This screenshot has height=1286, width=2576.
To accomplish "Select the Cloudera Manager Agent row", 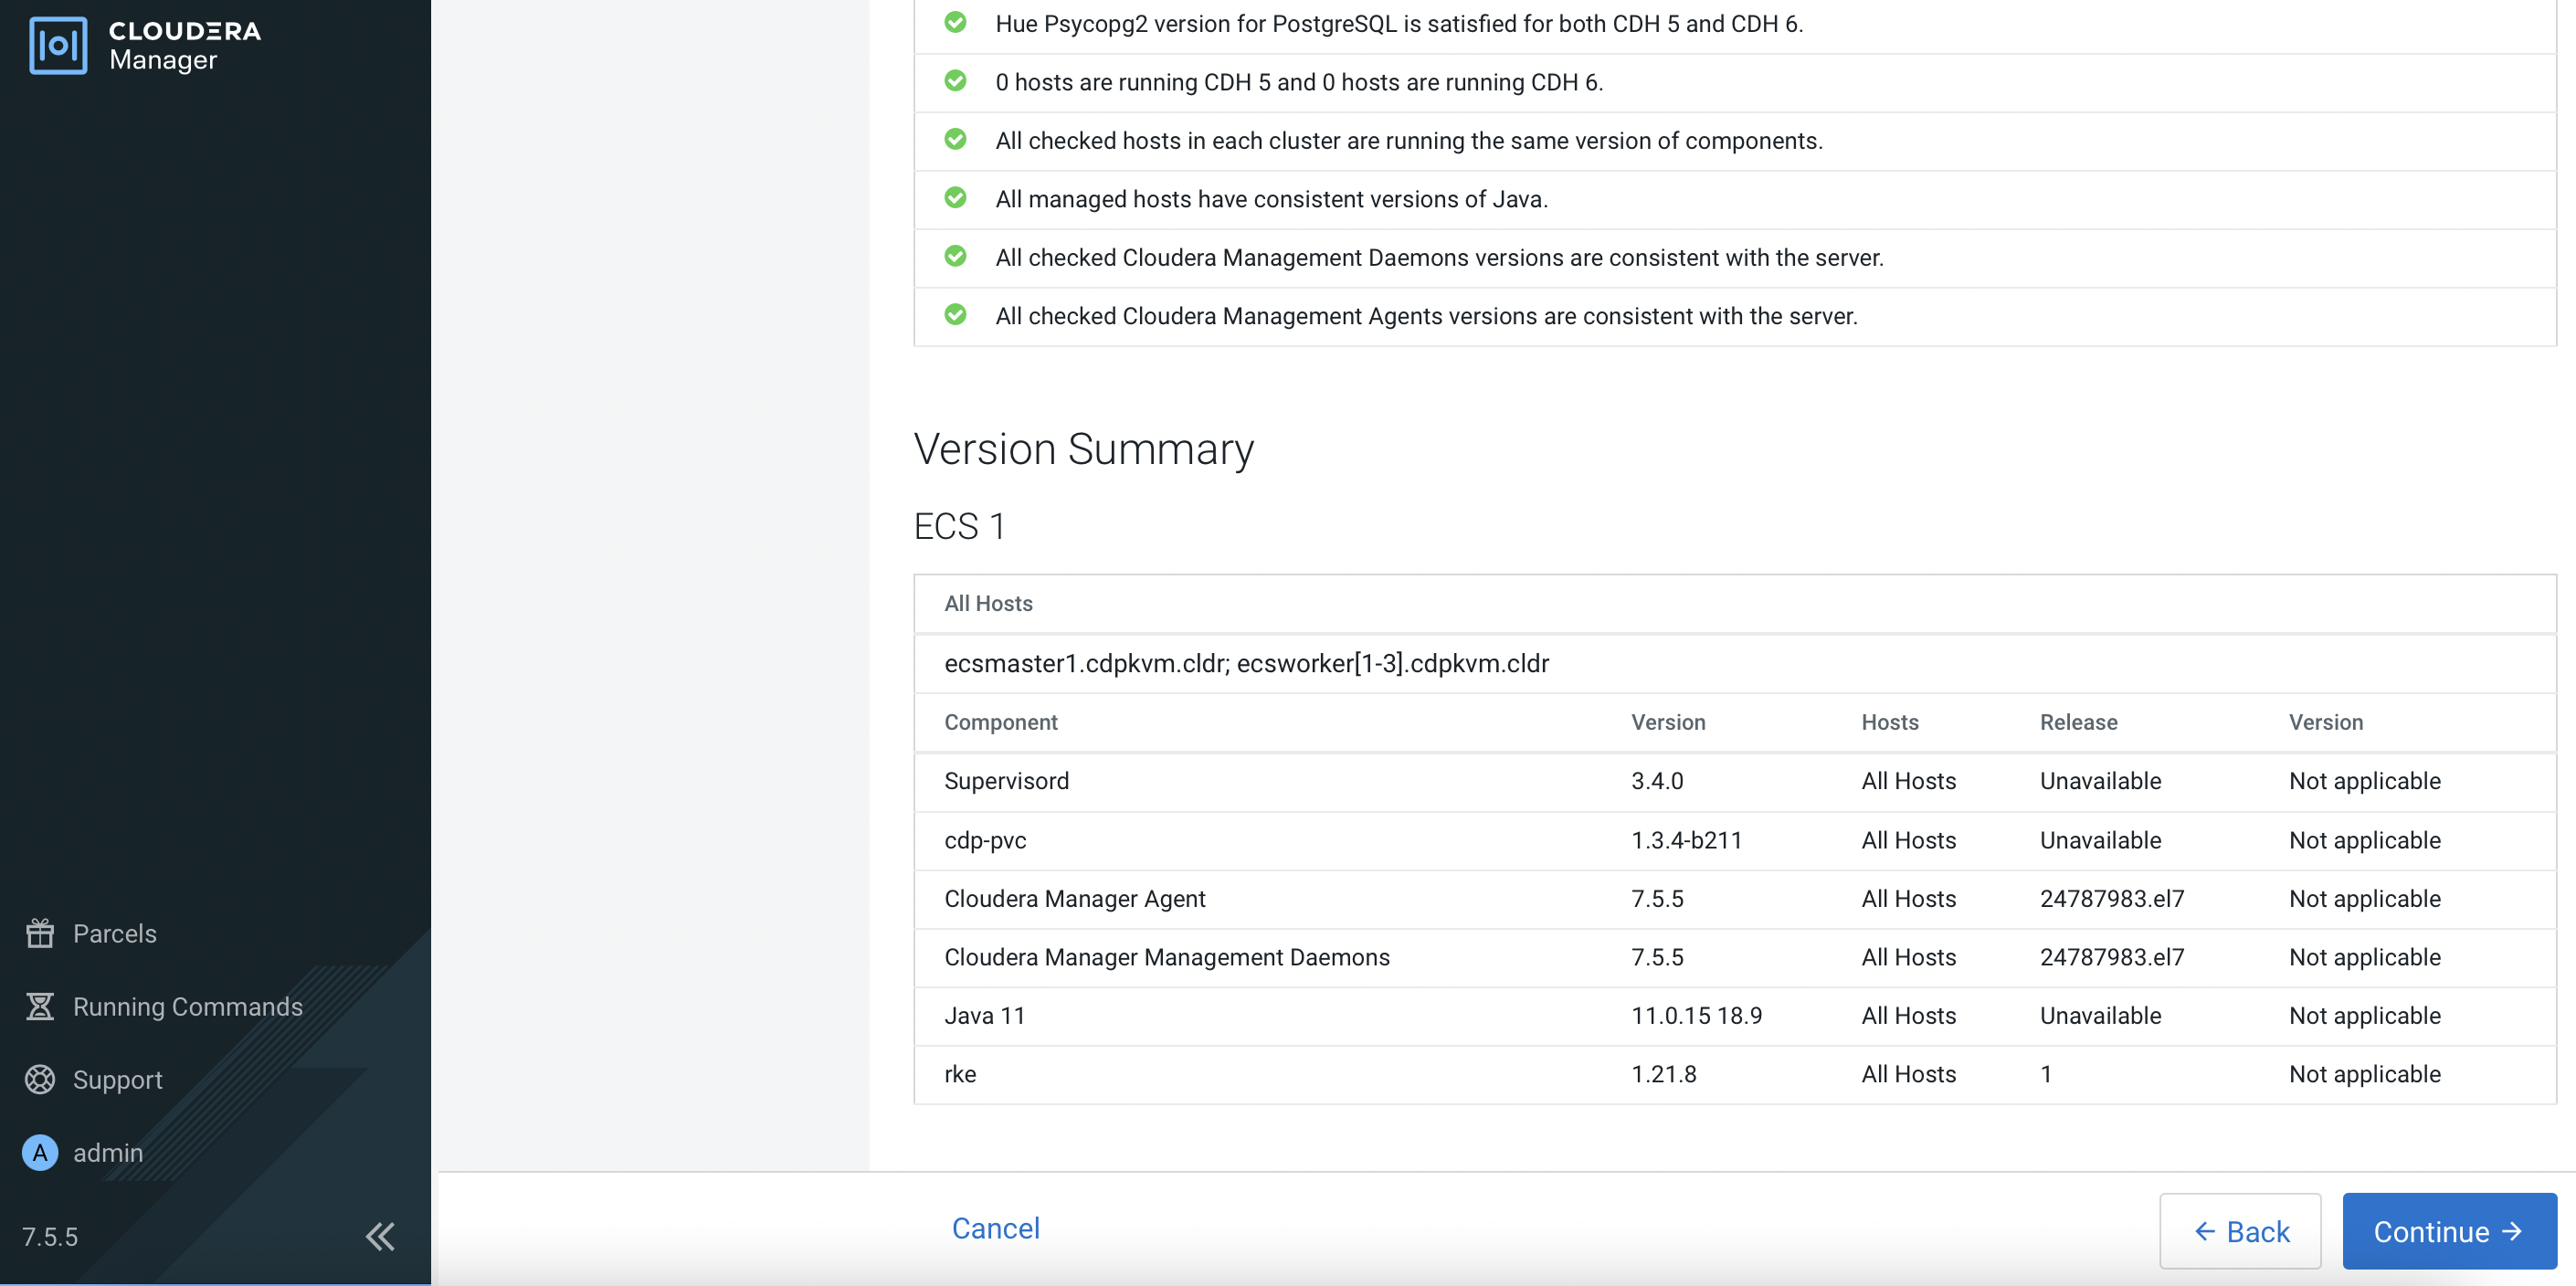I will click(1074, 898).
